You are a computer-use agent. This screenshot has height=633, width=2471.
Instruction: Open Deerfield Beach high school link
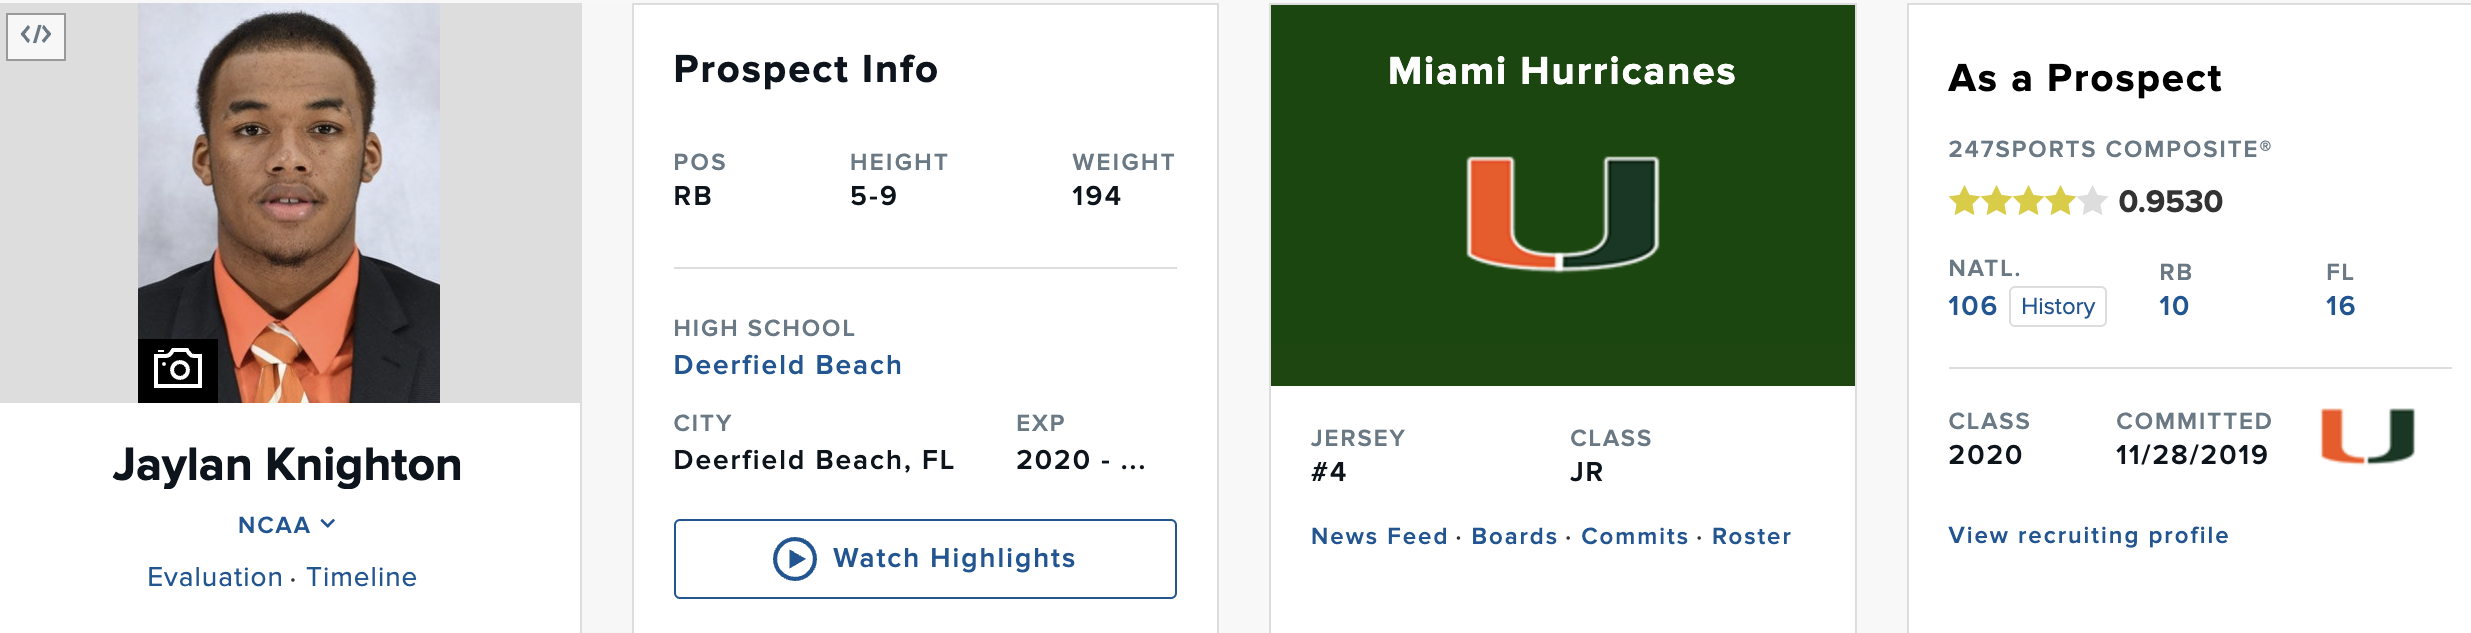click(x=788, y=365)
